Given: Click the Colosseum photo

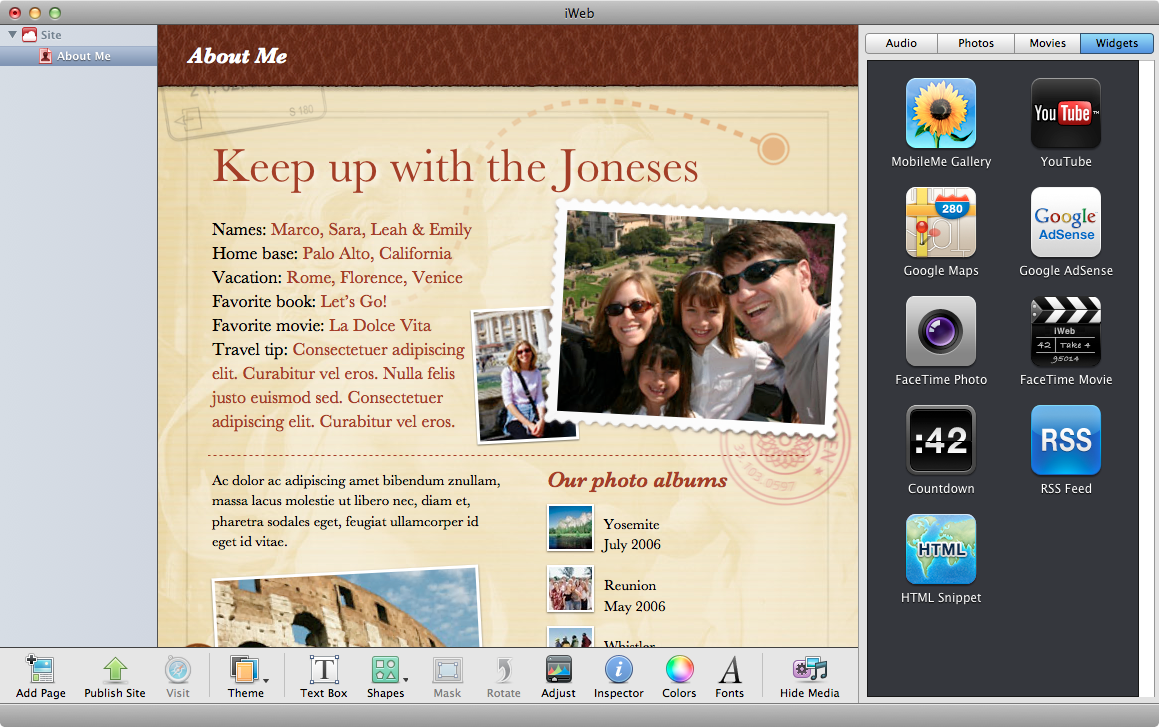Looking at the screenshot, I should pos(347,608).
